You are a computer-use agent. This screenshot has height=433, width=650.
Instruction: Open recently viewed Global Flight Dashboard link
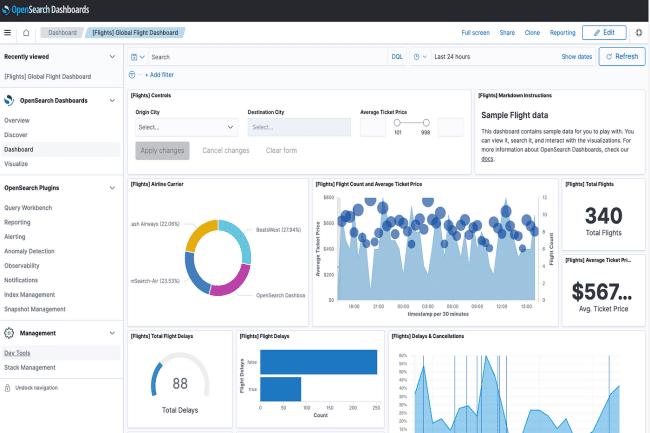(48, 76)
